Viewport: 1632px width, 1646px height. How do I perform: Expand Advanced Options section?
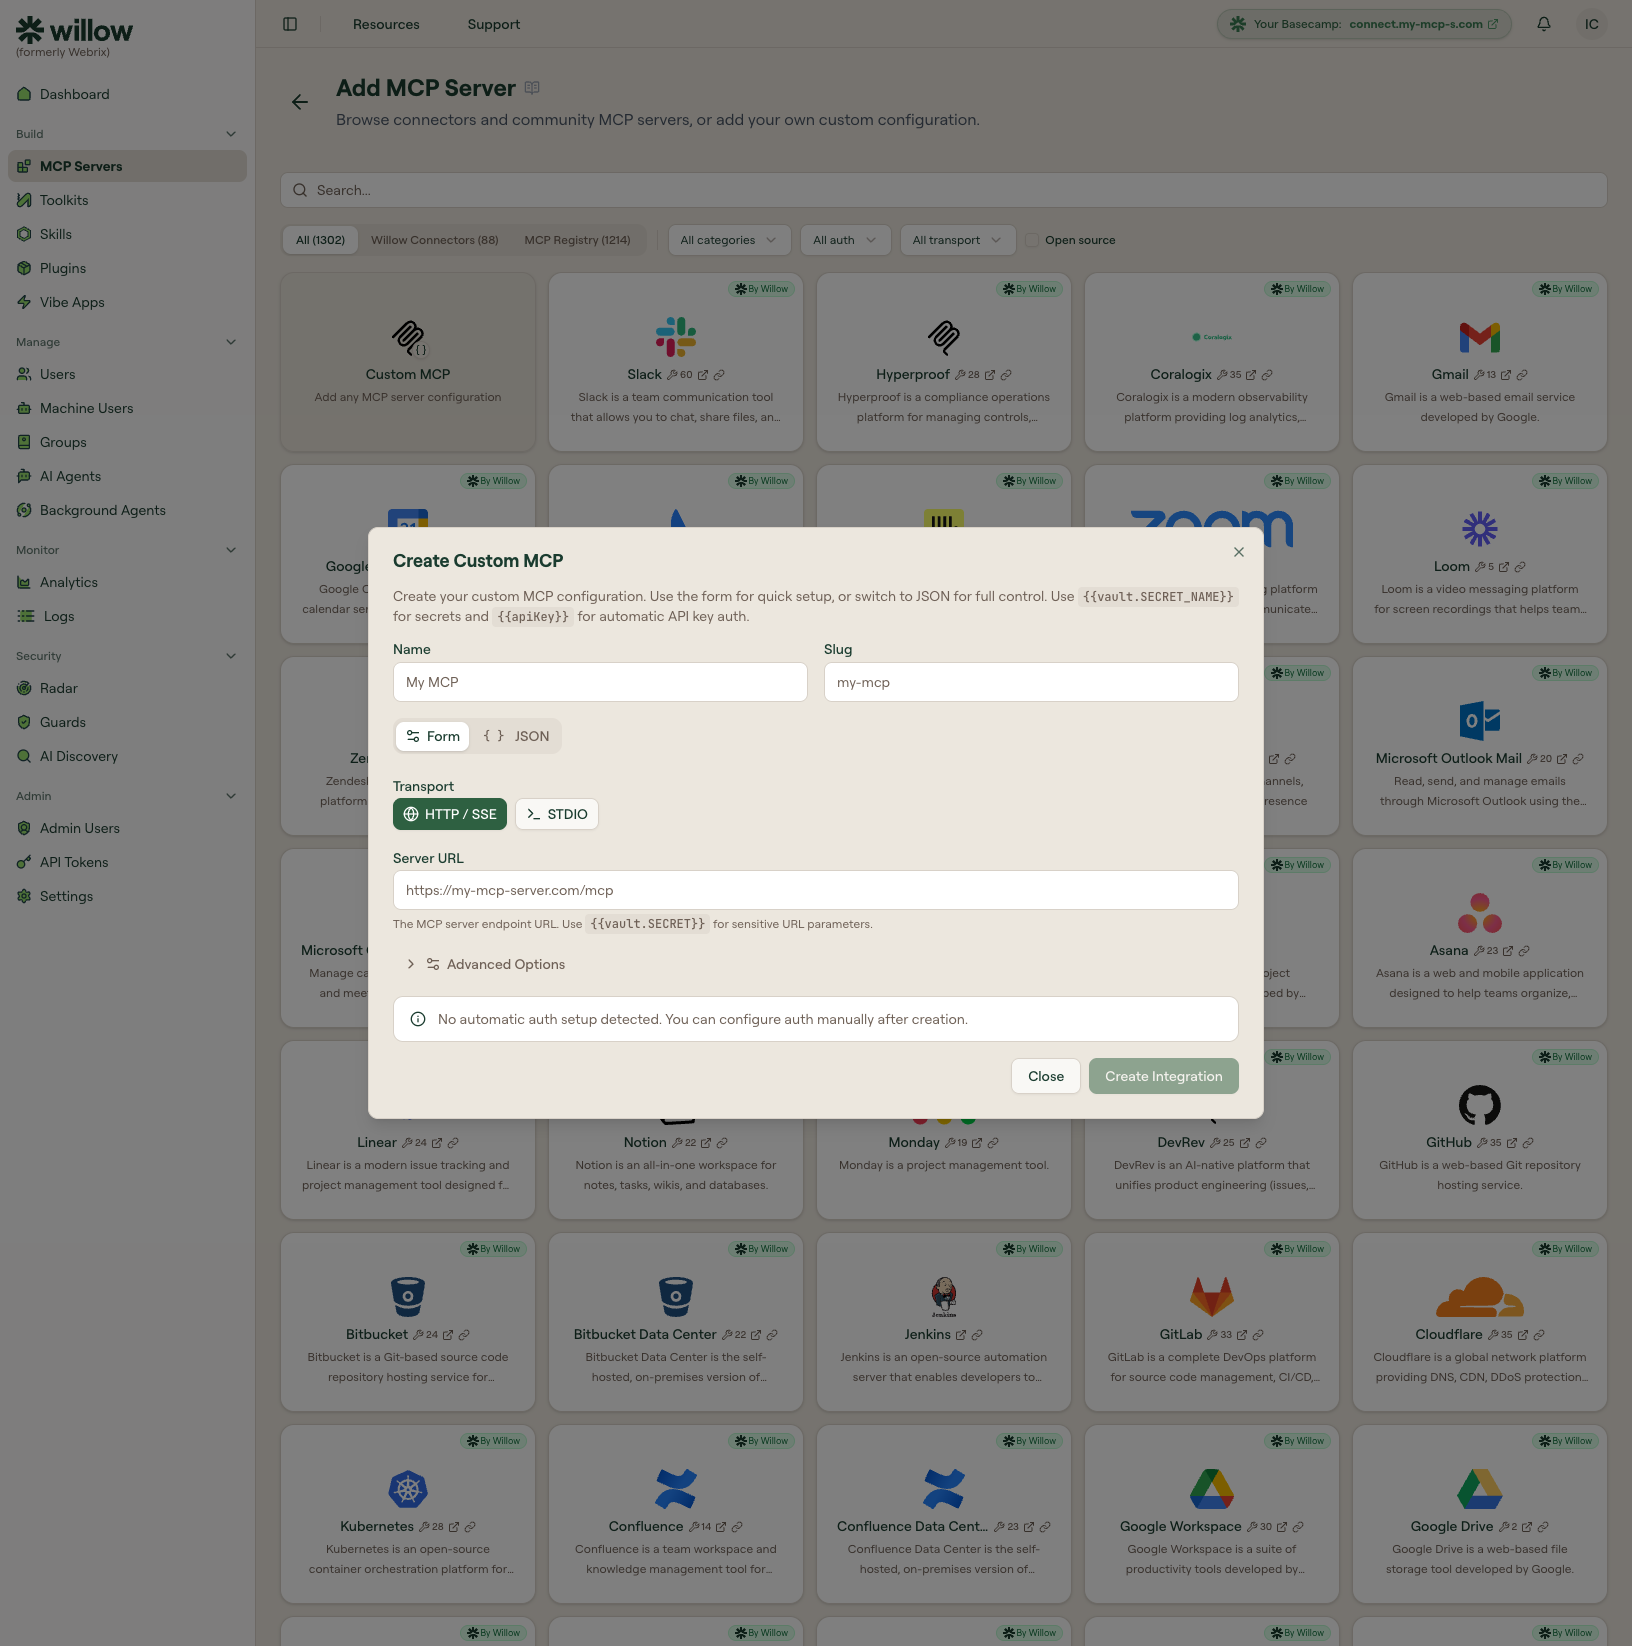tap(486, 964)
